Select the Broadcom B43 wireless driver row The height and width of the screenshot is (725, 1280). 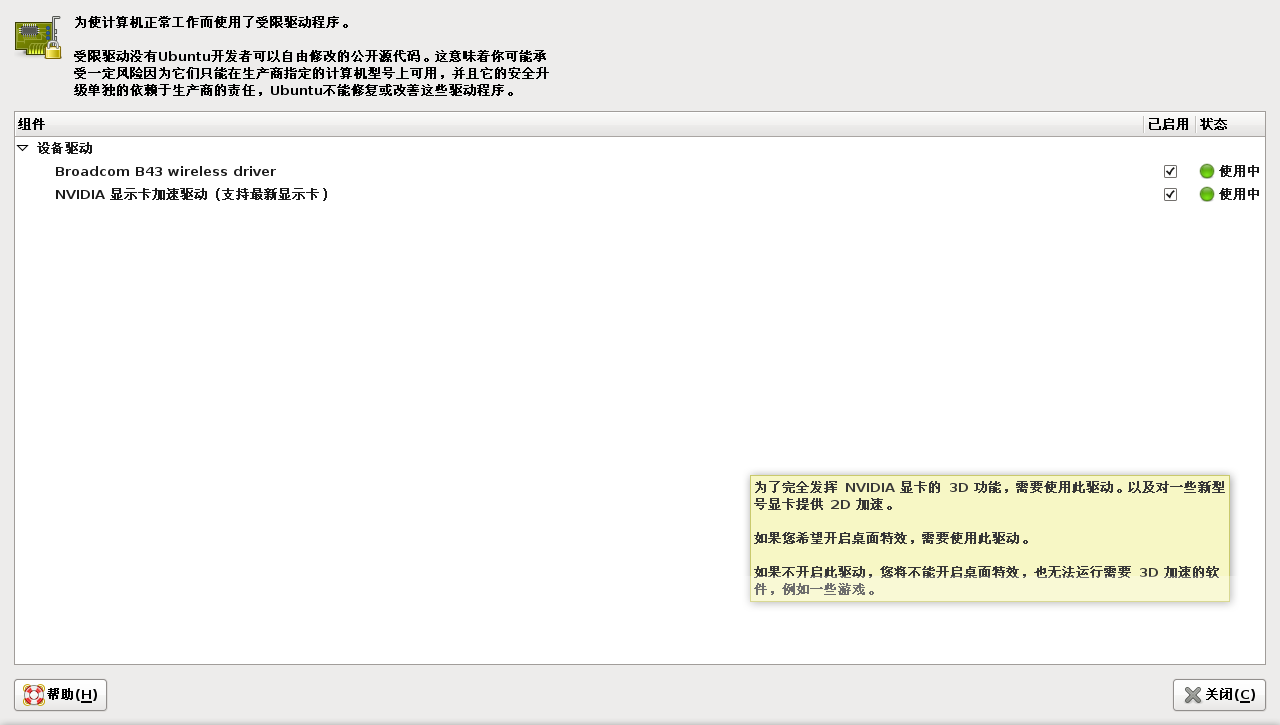(x=640, y=171)
